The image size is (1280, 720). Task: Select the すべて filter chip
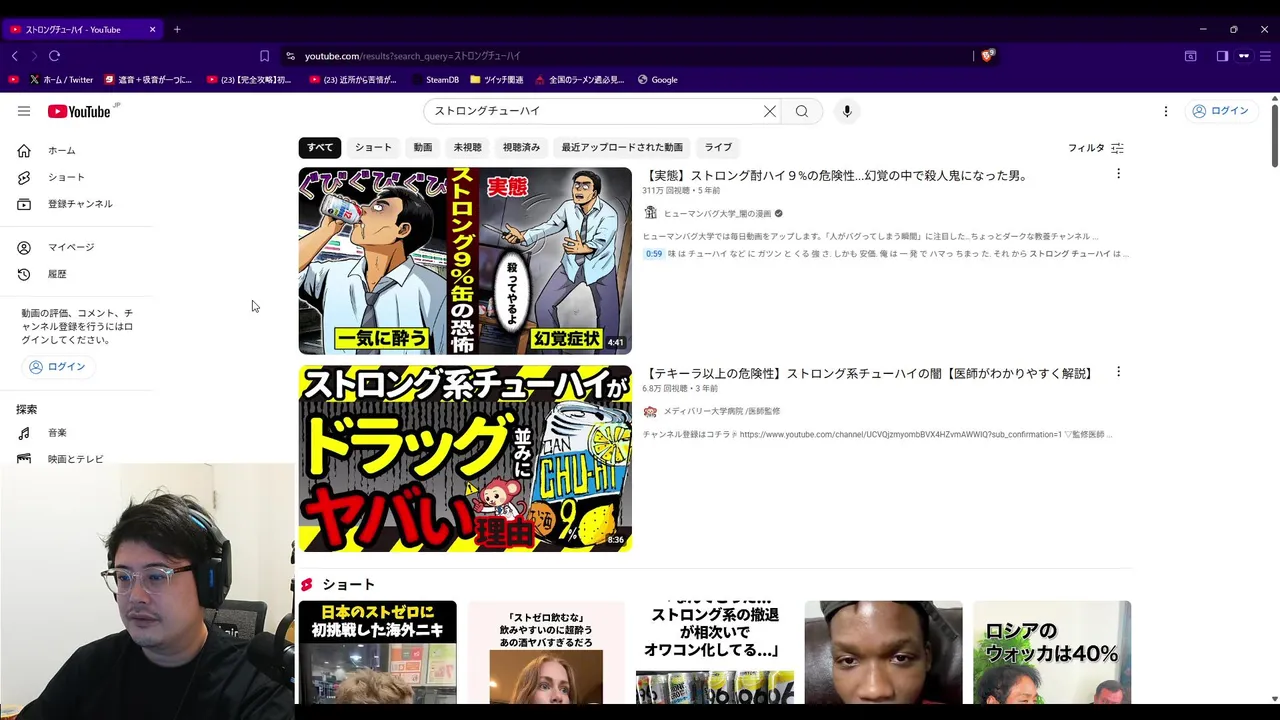[x=320, y=147]
